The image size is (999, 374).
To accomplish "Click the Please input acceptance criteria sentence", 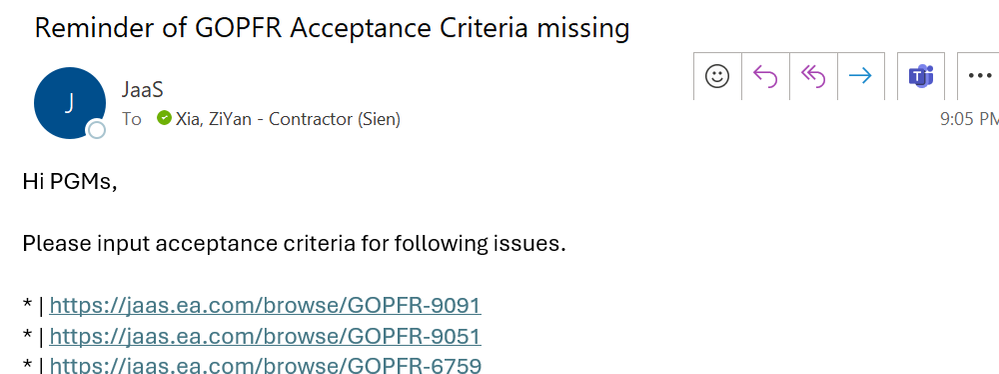I will pyautogui.click(x=294, y=244).
